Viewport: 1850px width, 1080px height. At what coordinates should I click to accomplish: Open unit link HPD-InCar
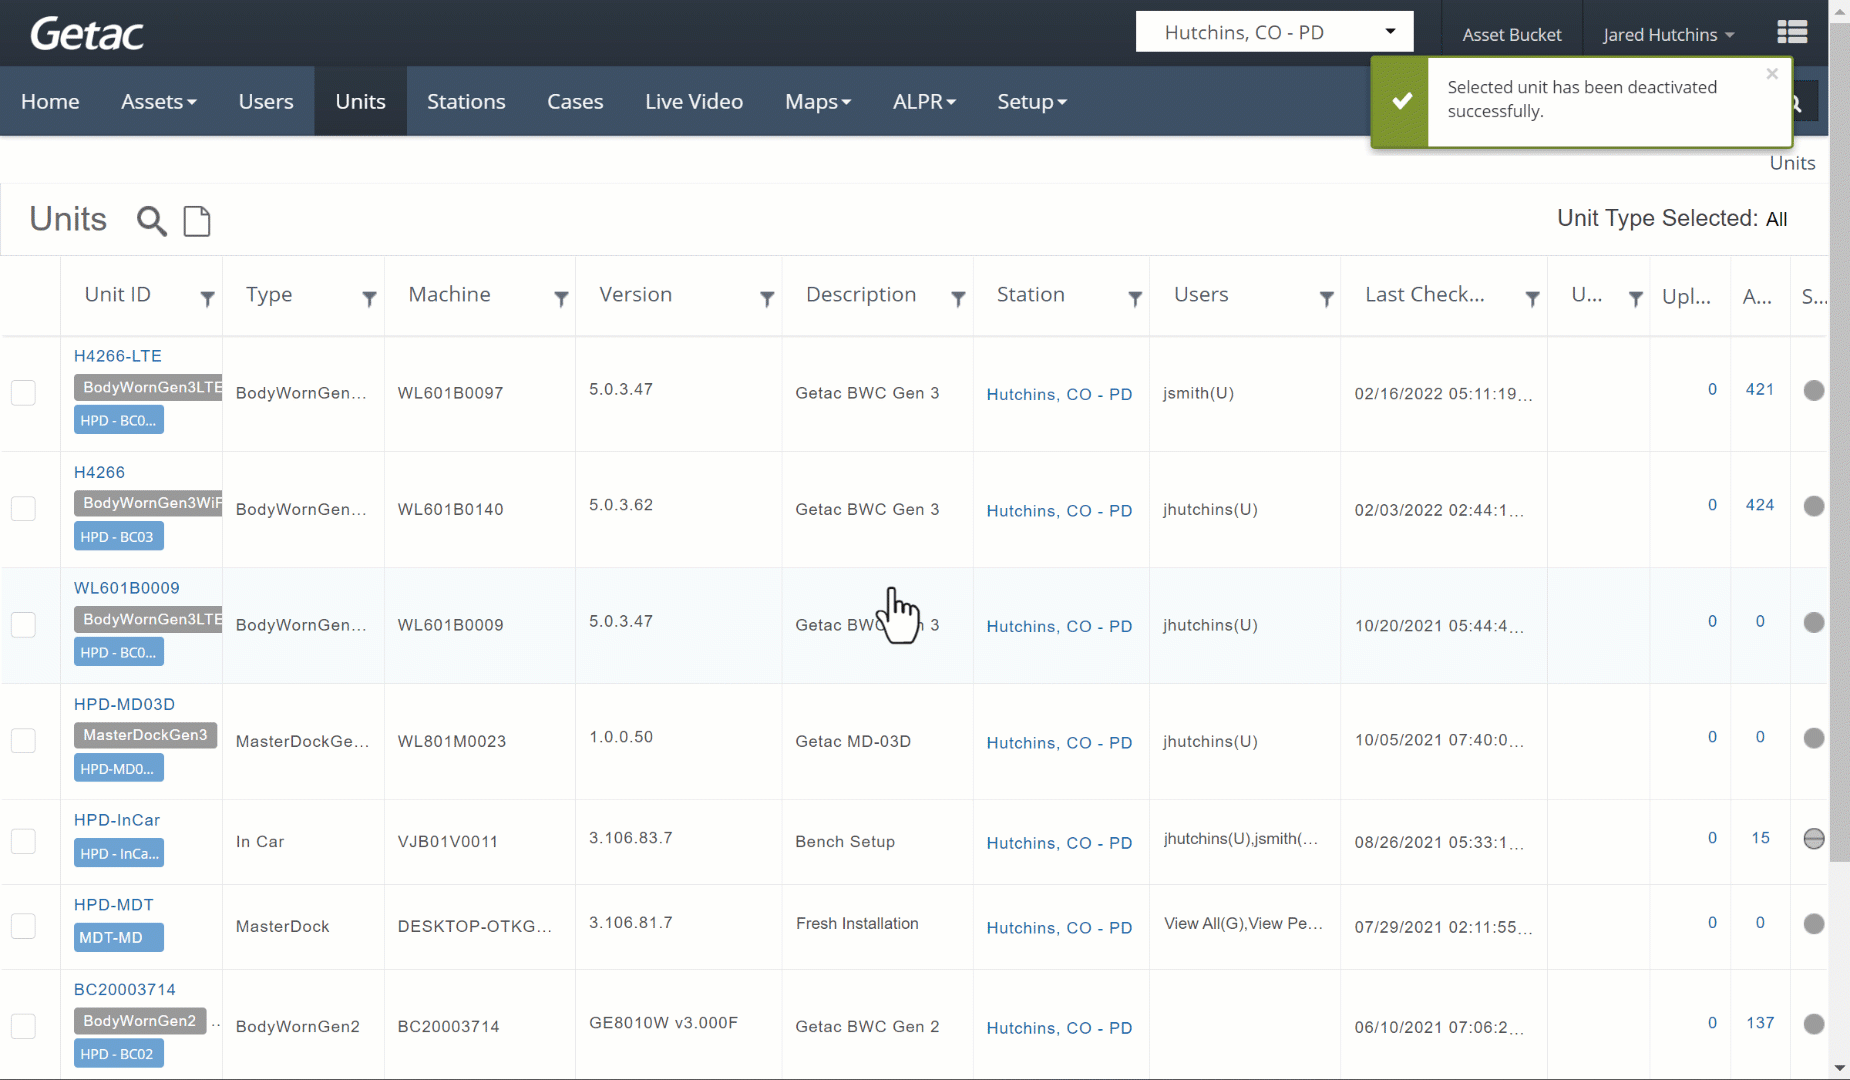pyautogui.click(x=117, y=820)
